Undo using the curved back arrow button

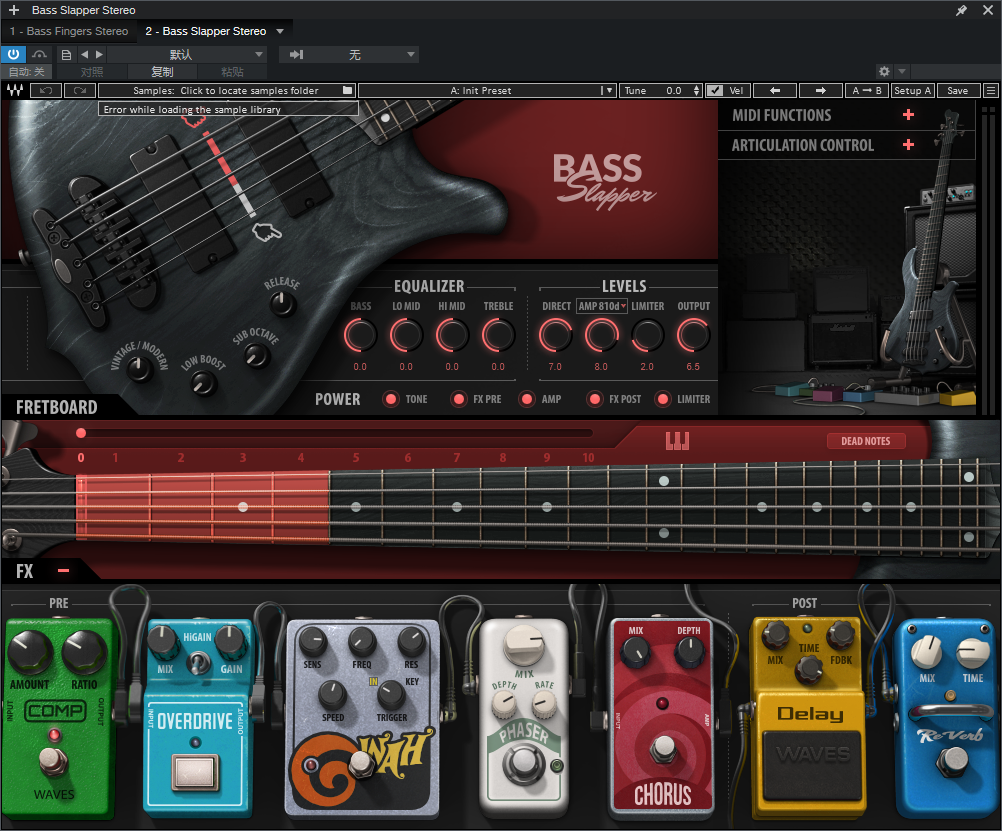(x=46, y=90)
